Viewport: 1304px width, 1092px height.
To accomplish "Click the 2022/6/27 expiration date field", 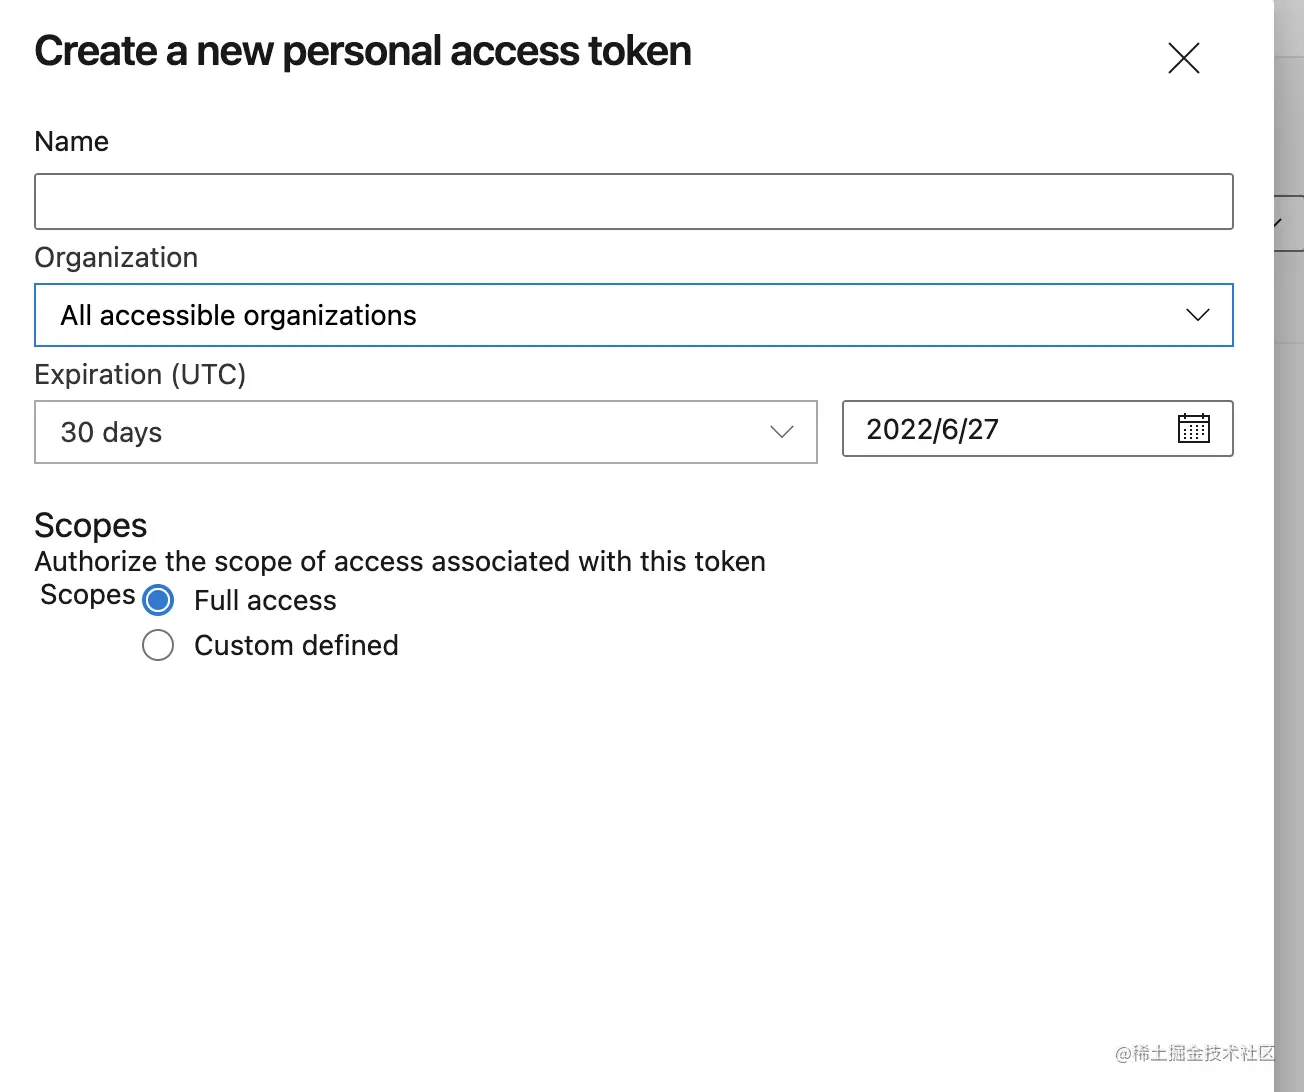I will point(1000,429).
